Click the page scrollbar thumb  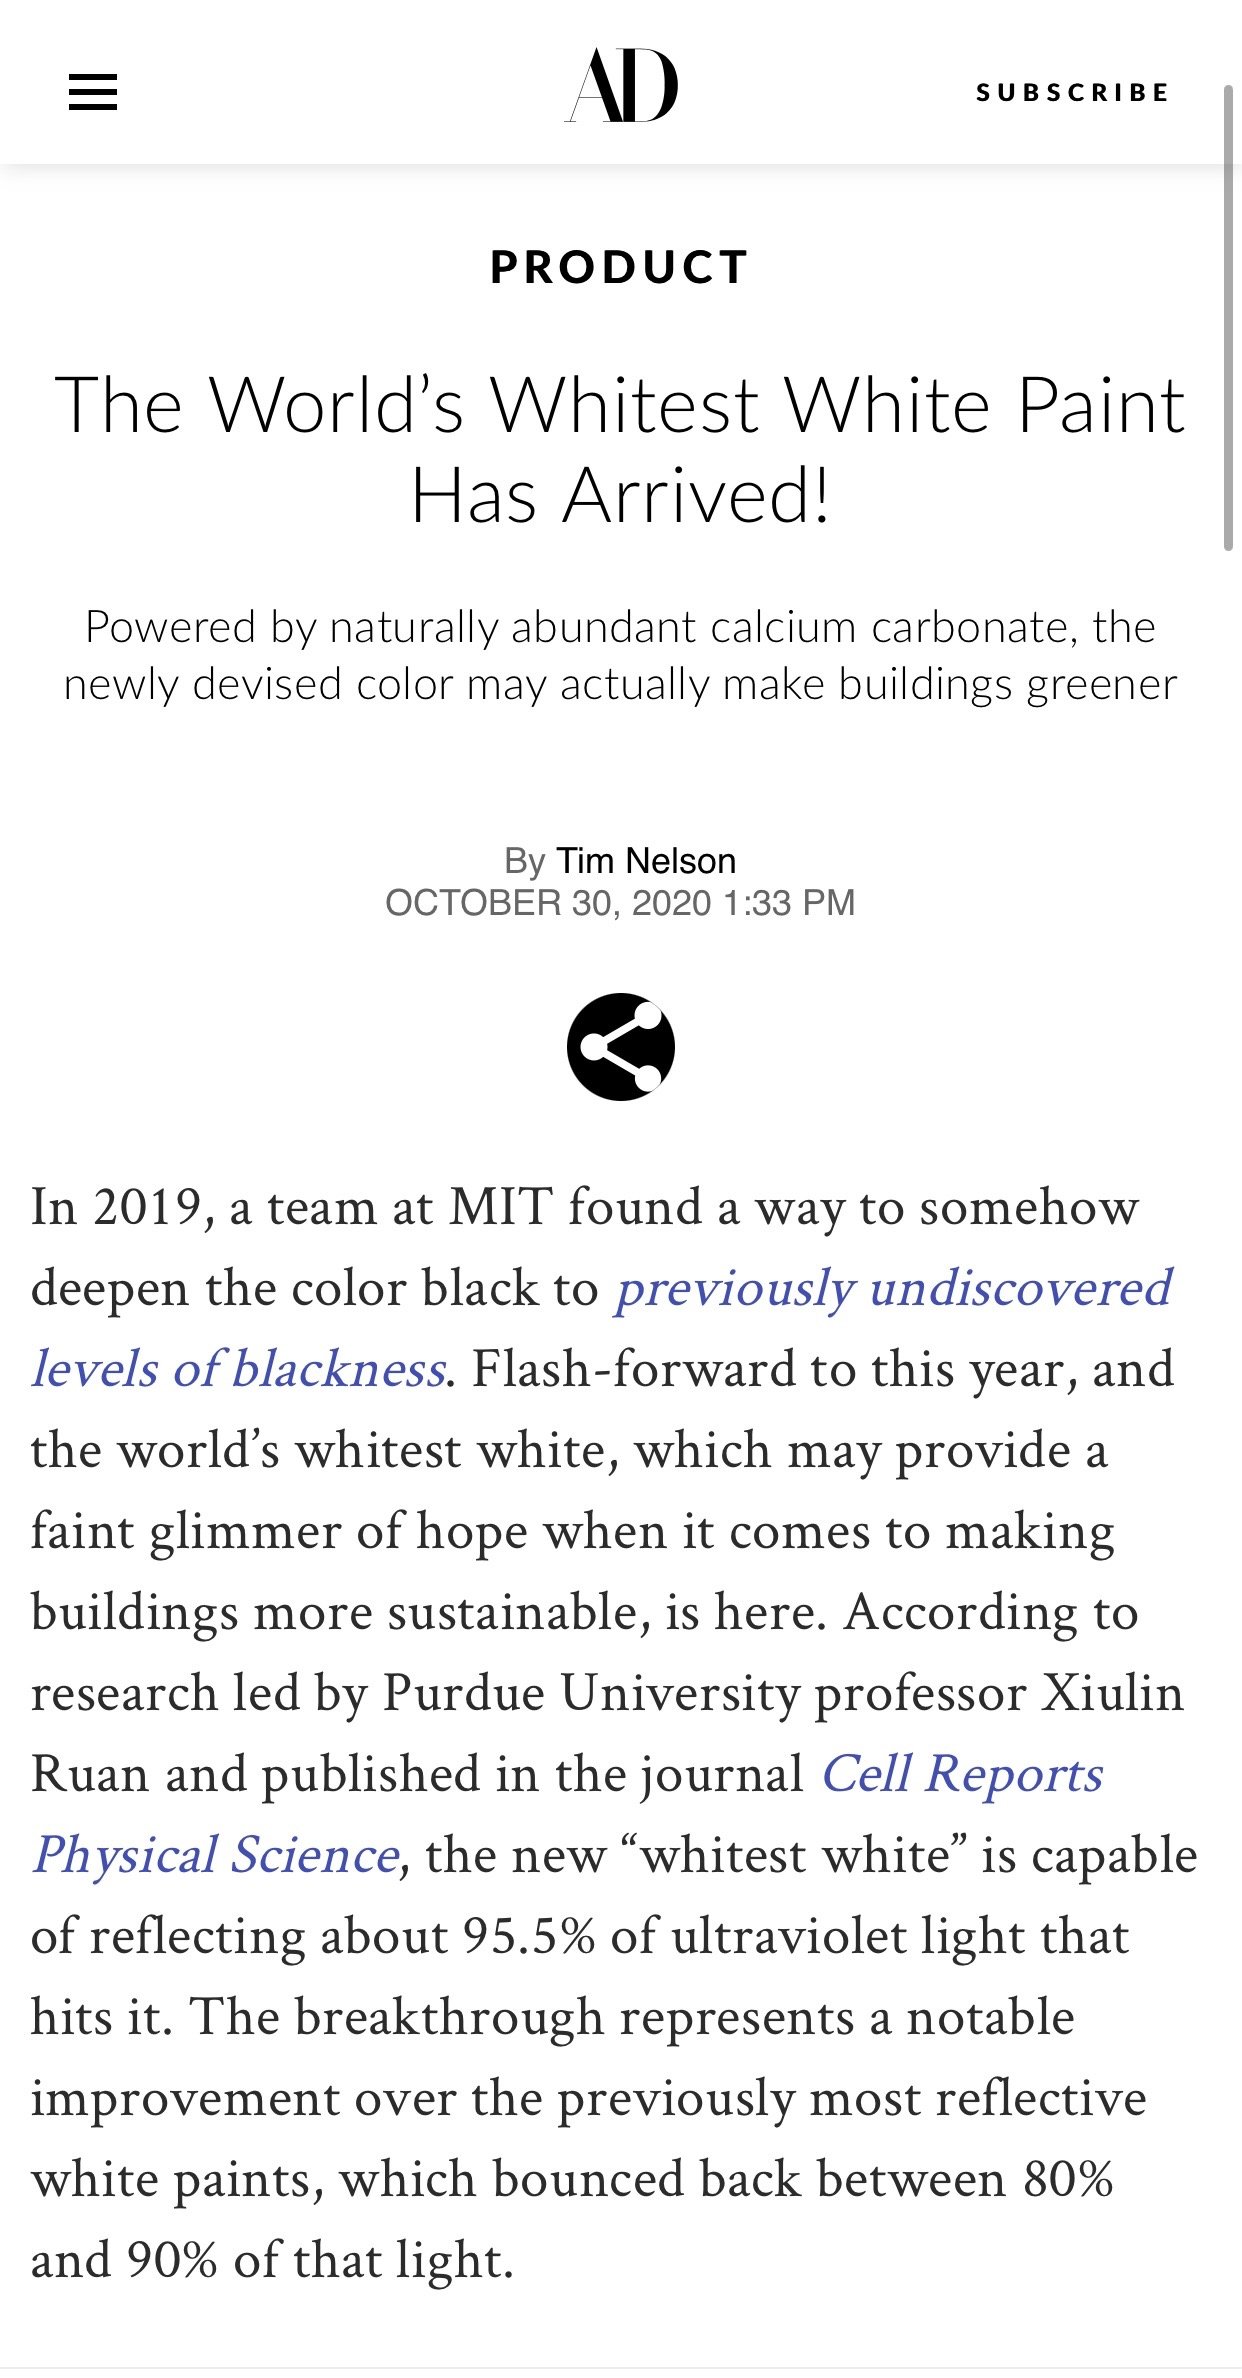coord(1230,318)
